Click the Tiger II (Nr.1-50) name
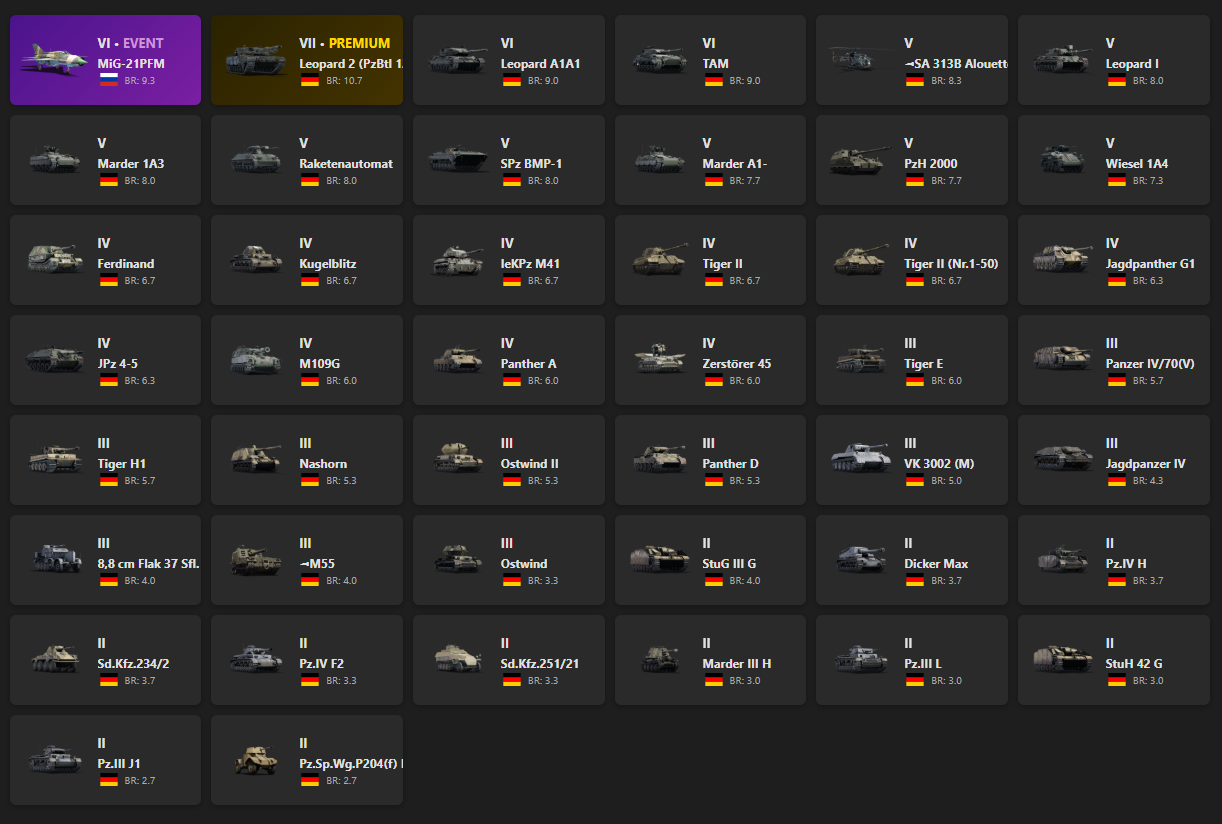 click(x=951, y=264)
